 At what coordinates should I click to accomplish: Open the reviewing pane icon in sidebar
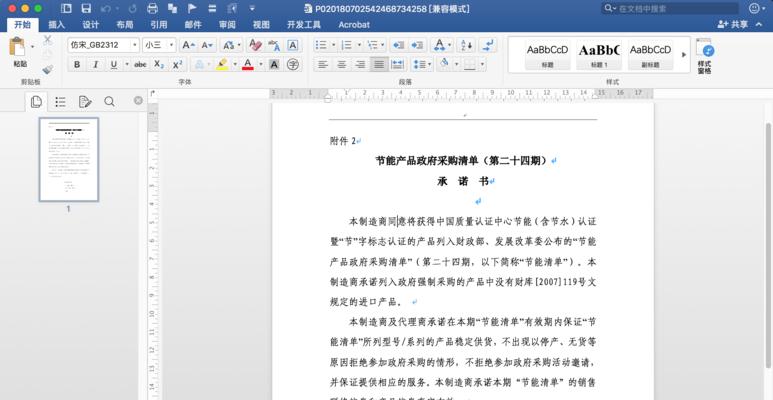pyautogui.click(x=85, y=102)
